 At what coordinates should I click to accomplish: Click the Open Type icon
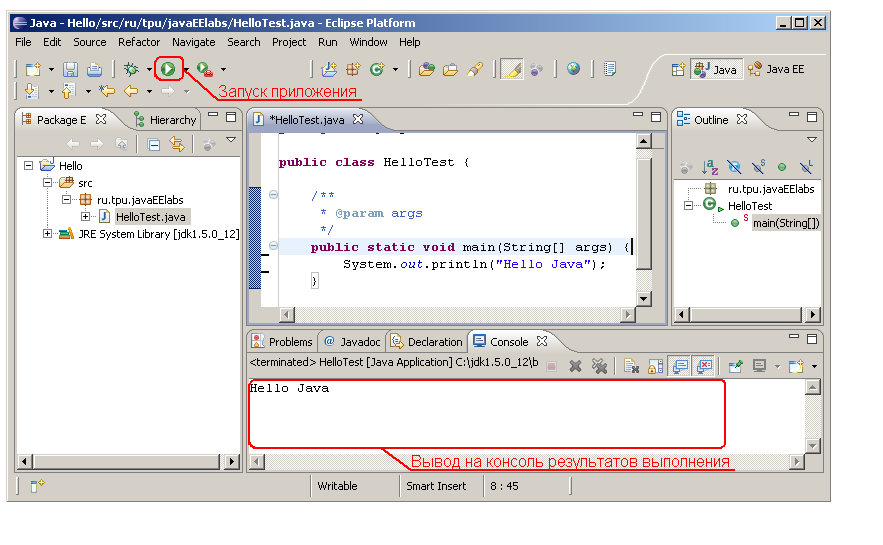tap(426, 69)
